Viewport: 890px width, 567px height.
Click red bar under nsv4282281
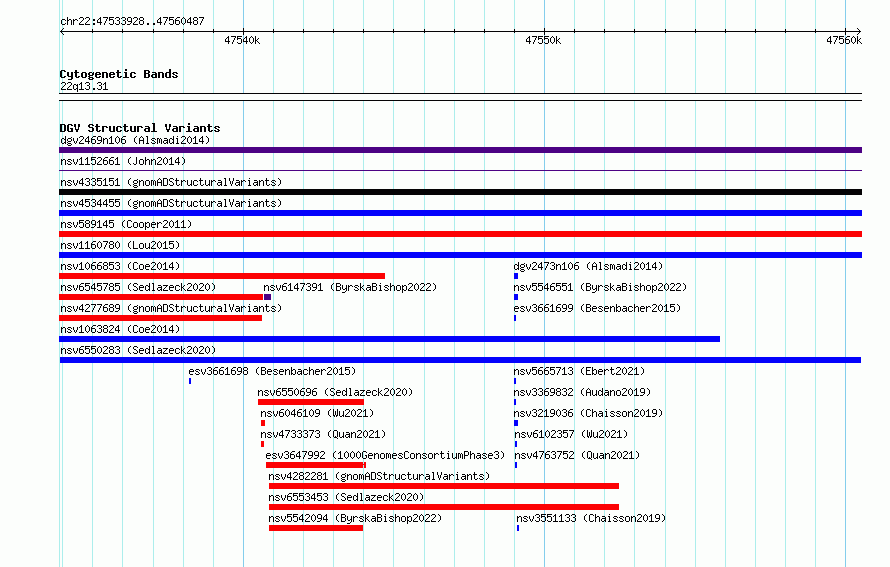[444, 486]
